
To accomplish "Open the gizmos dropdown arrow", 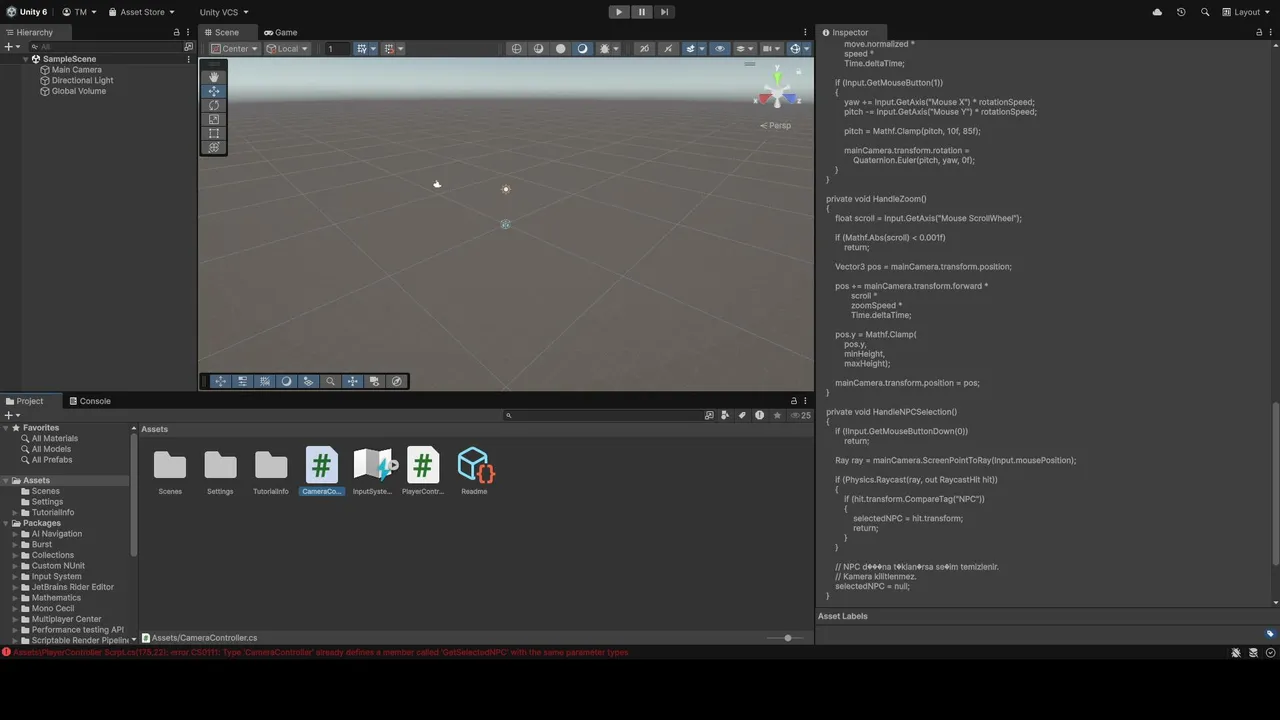I will (807, 48).
